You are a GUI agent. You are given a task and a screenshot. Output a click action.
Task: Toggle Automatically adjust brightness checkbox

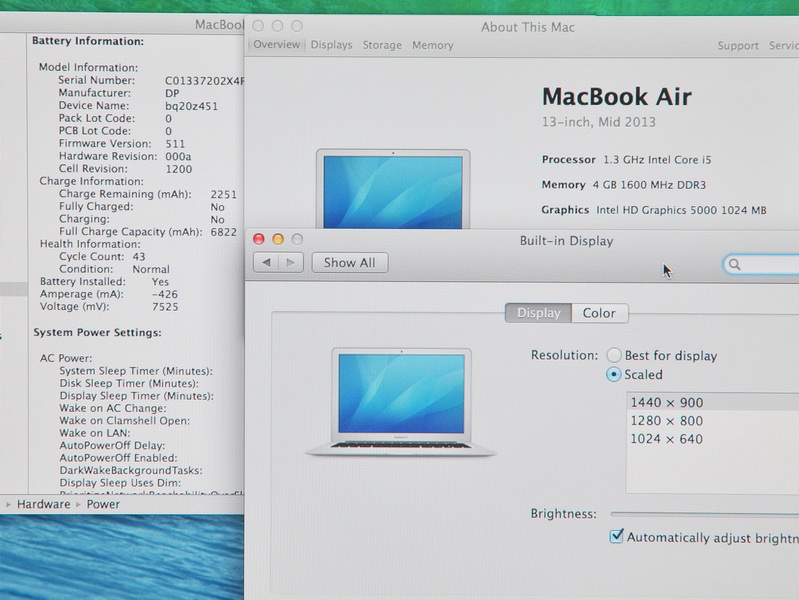pyautogui.click(x=616, y=536)
